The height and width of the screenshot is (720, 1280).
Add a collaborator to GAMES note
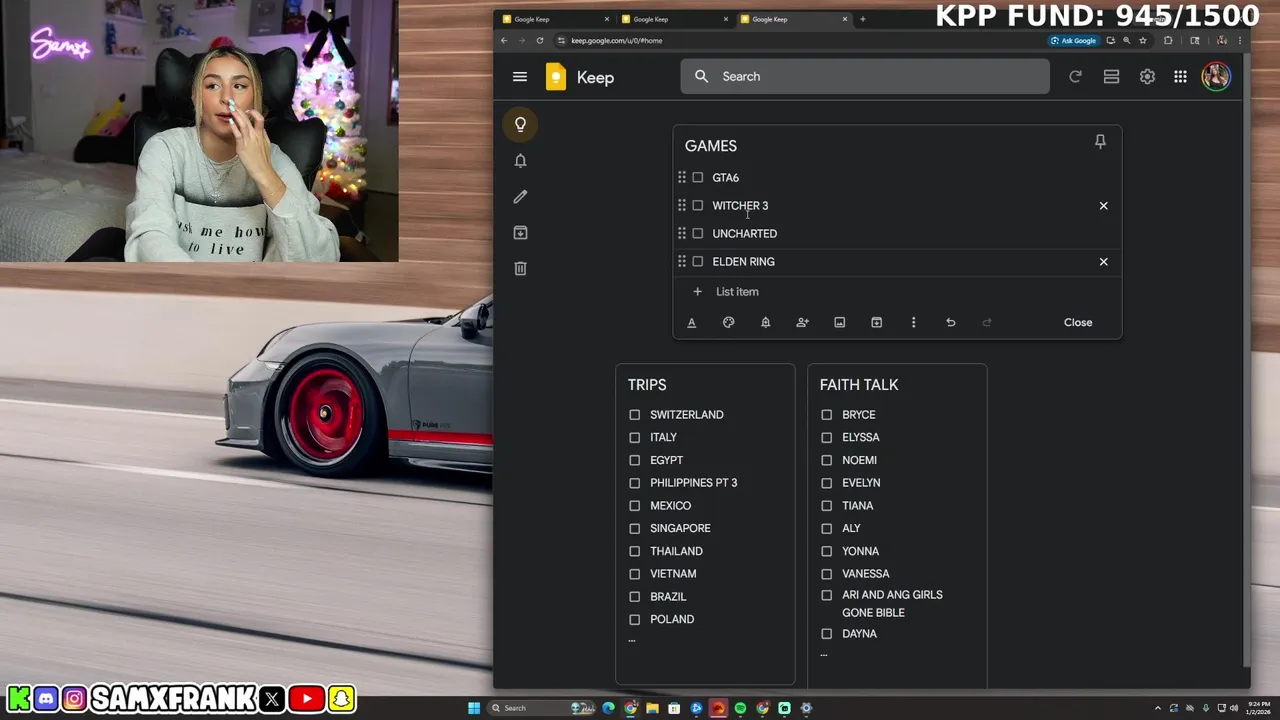point(802,322)
